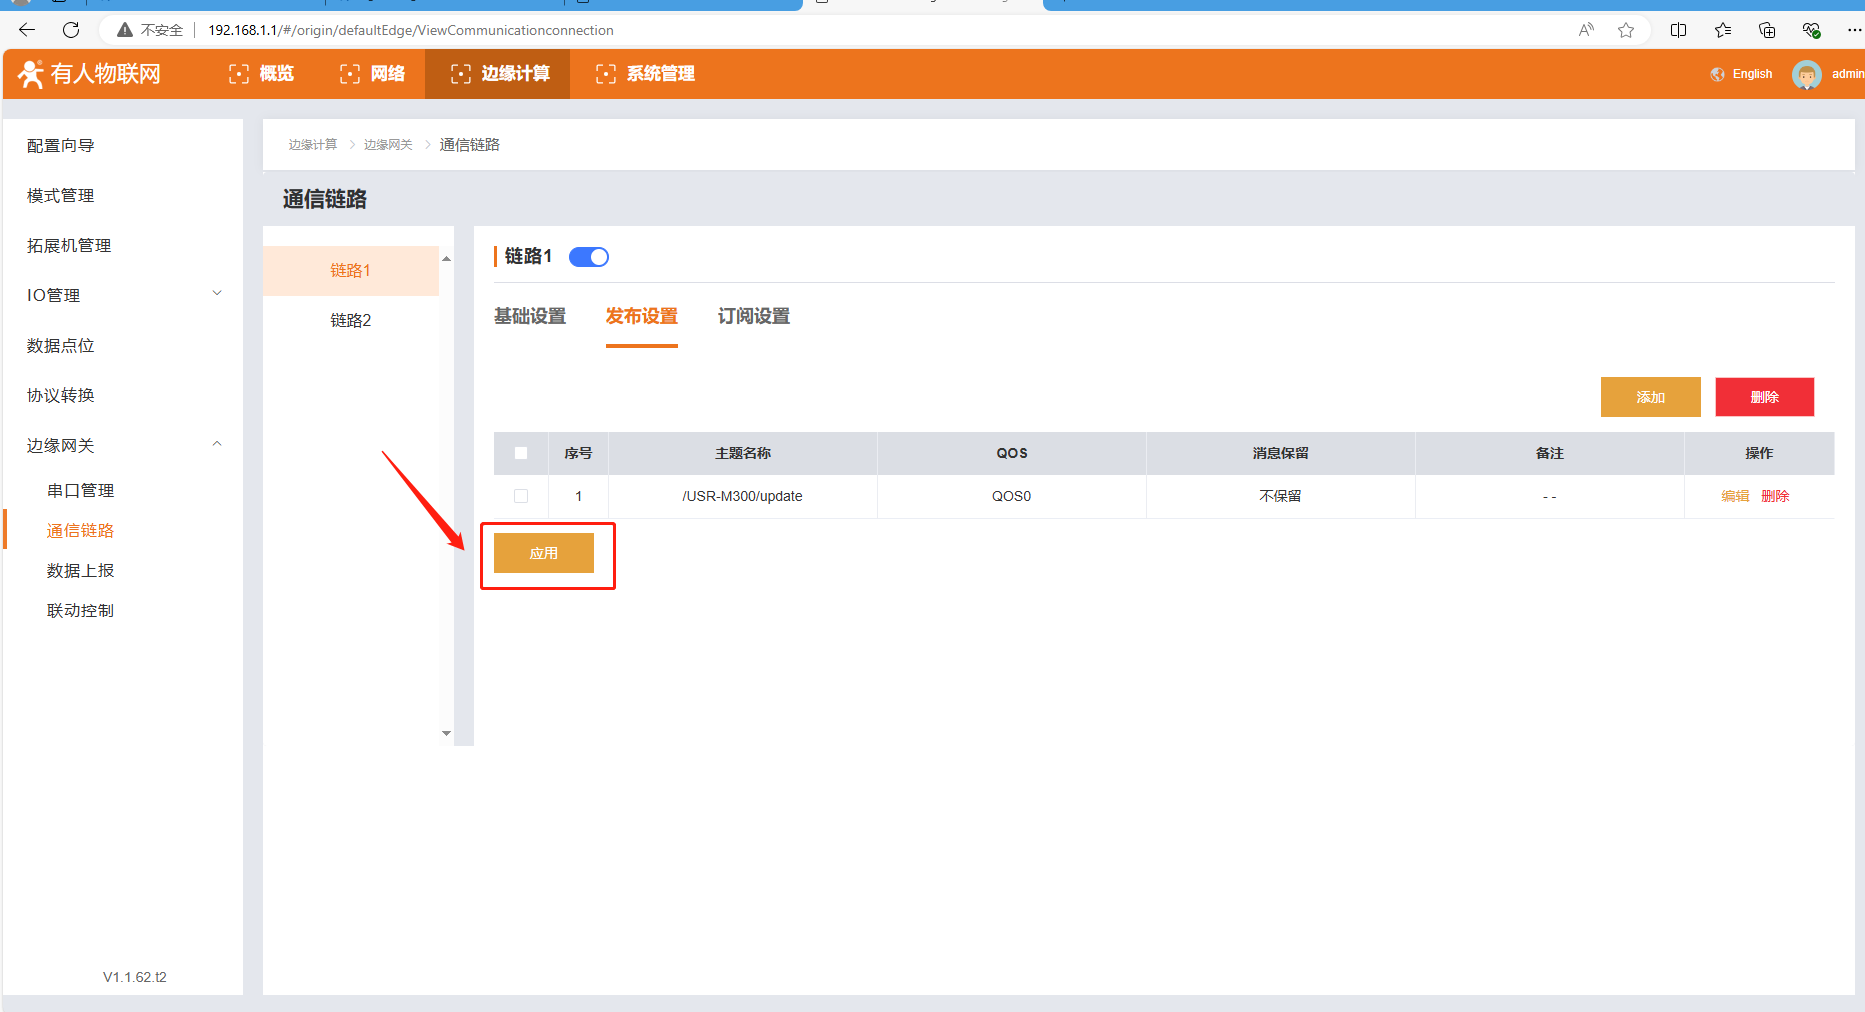Click the browser back arrow icon
Screen dimensions: 1865x1012
pyautogui.click(x=27, y=30)
